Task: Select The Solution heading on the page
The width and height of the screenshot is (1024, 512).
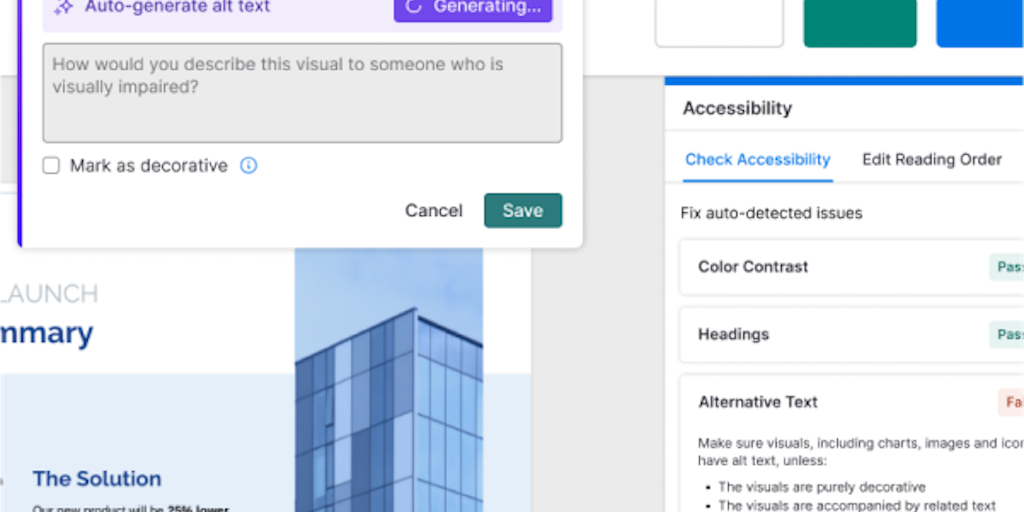Action: (x=97, y=479)
